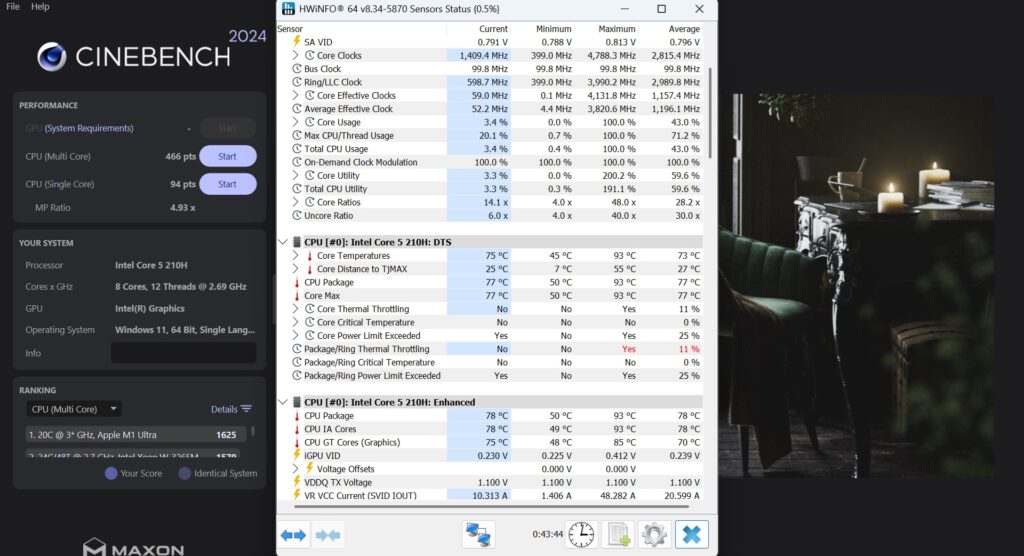Collapse the CPU [#0] Enhanced sensor group
The width and height of the screenshot is (1024, 556).
click(x=283, y=402)
